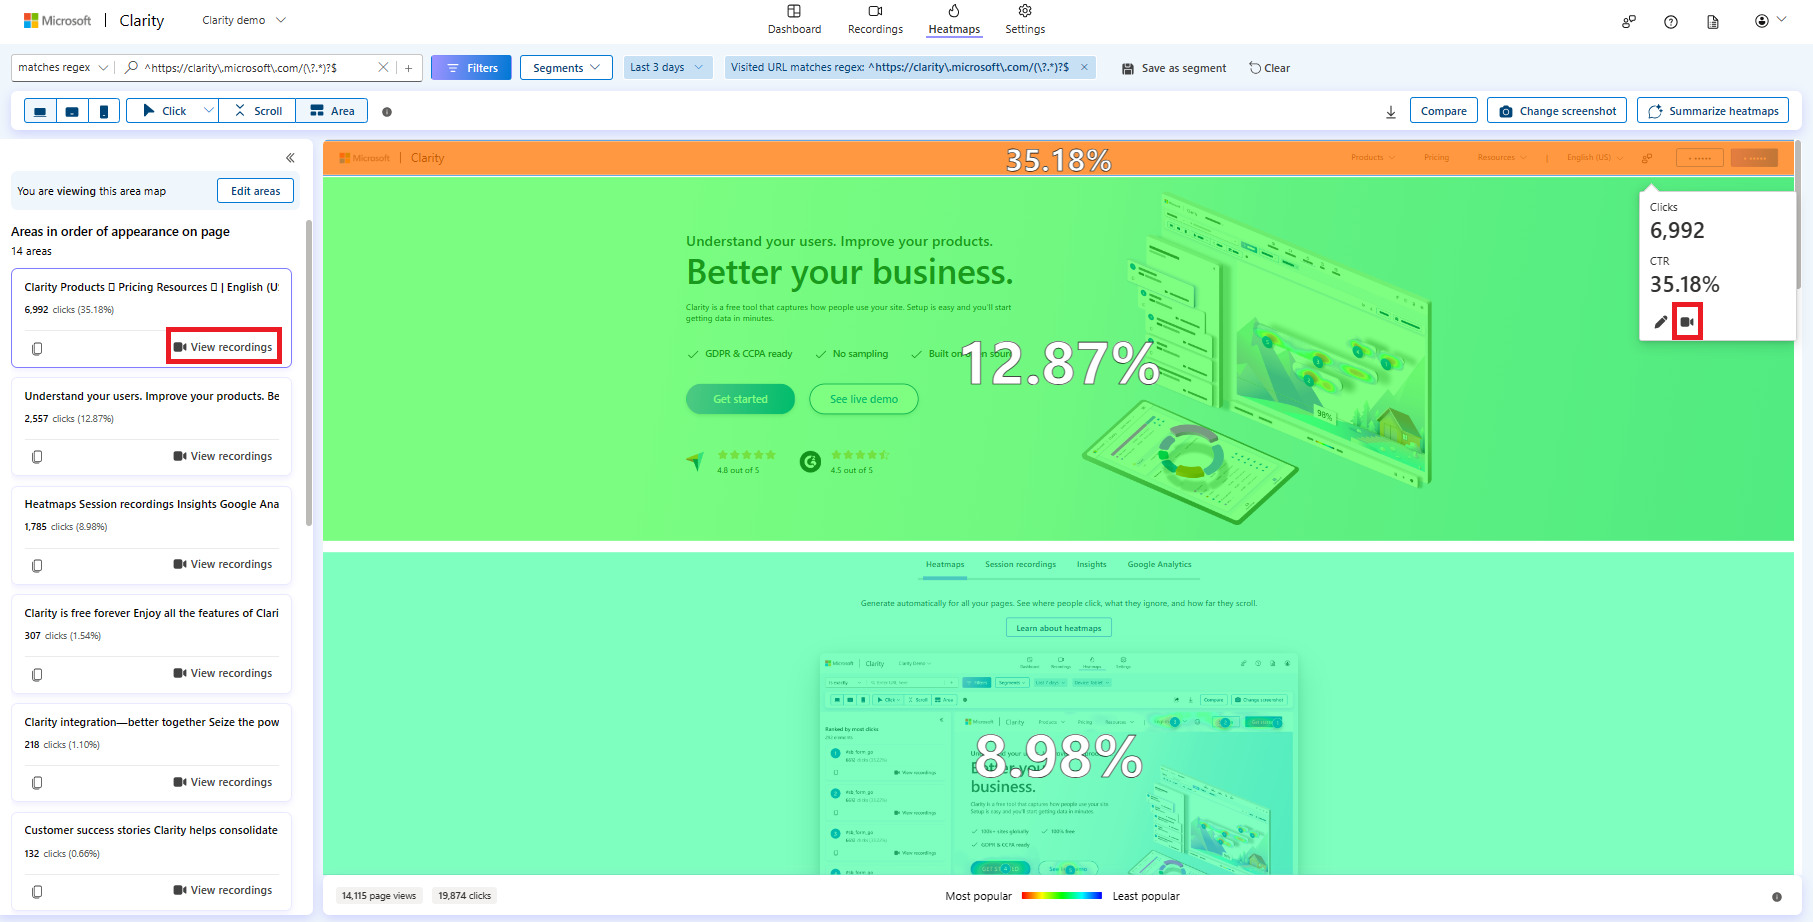
Task: Go to the Recordings tab
Action: (x=875, y=19)
